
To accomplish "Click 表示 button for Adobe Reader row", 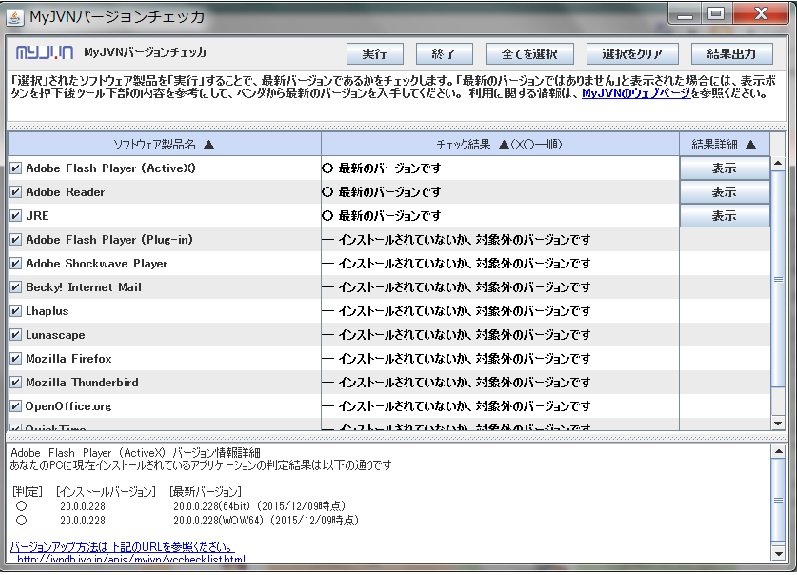I will pos(724,192).
